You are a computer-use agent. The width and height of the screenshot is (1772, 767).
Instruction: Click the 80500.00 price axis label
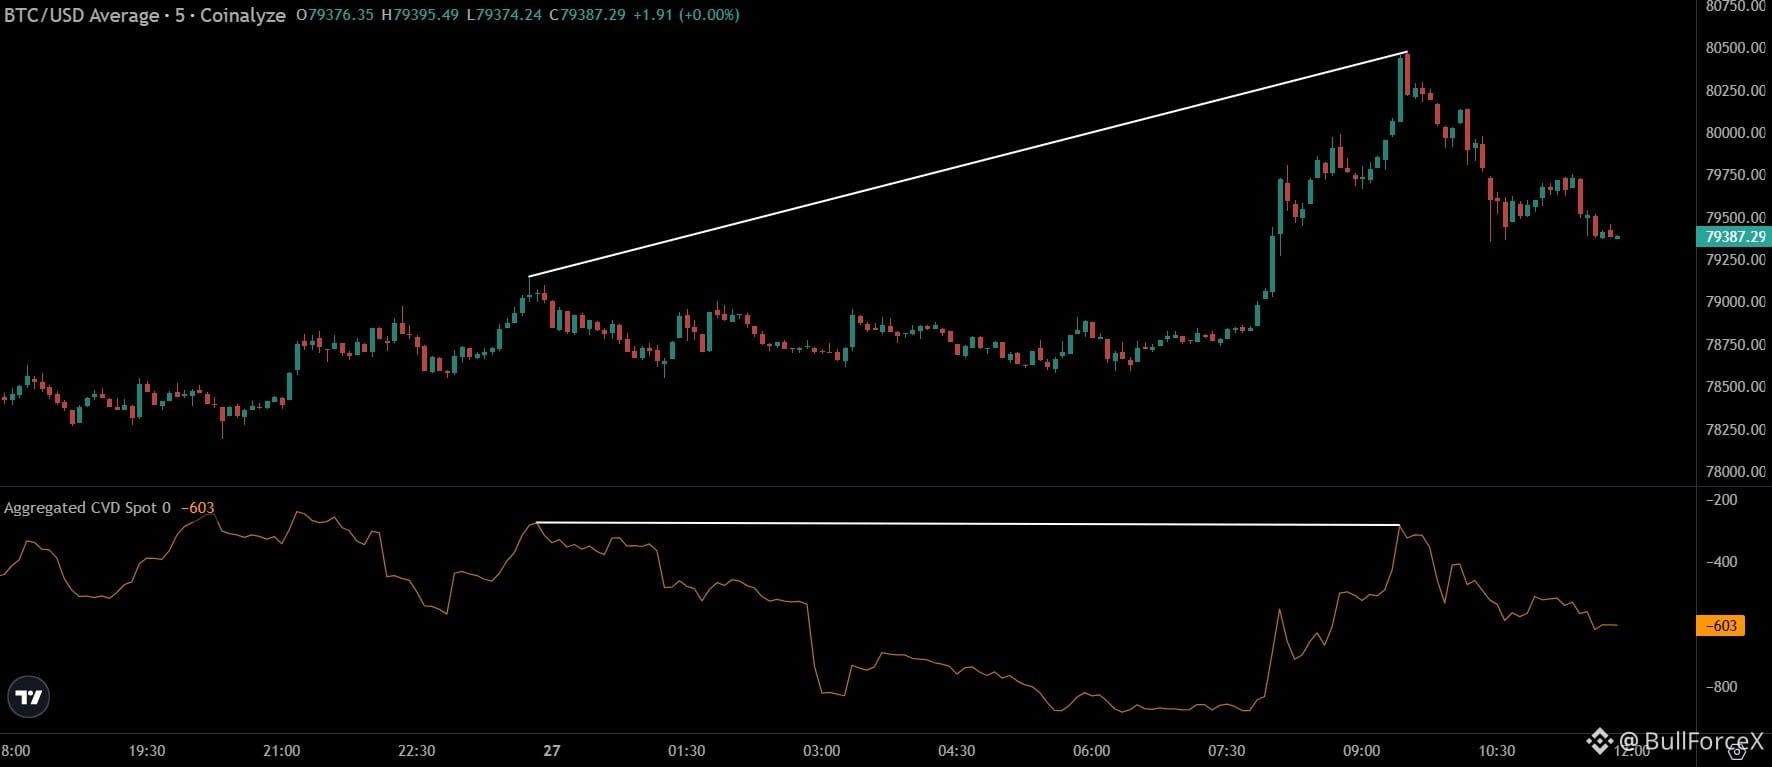click(1735, 48)
